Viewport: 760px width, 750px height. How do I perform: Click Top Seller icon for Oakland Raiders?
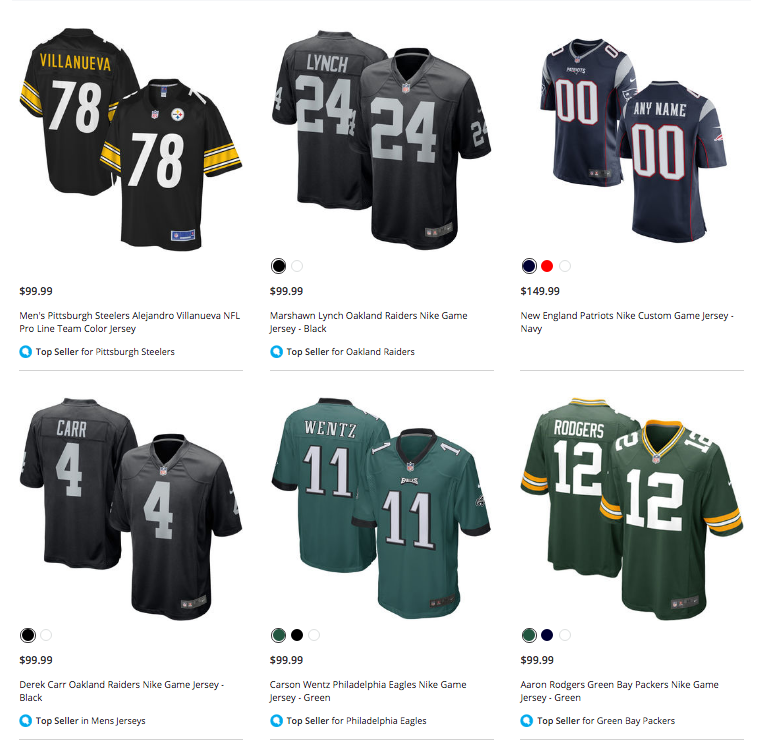(276, 351)
